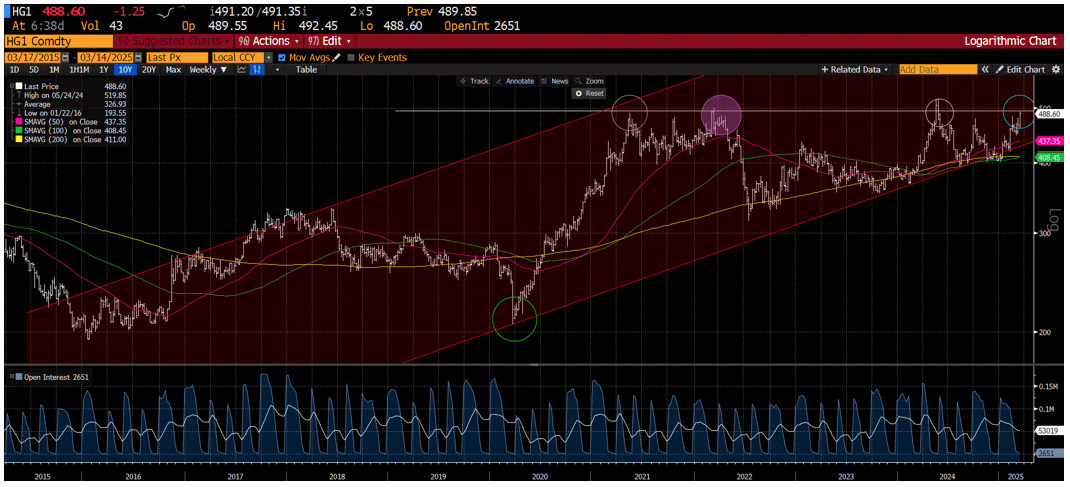This screenshot has height=487, width=1070.
Task: Activate the Track crosshair tool
Action: (x=474, y=81)
